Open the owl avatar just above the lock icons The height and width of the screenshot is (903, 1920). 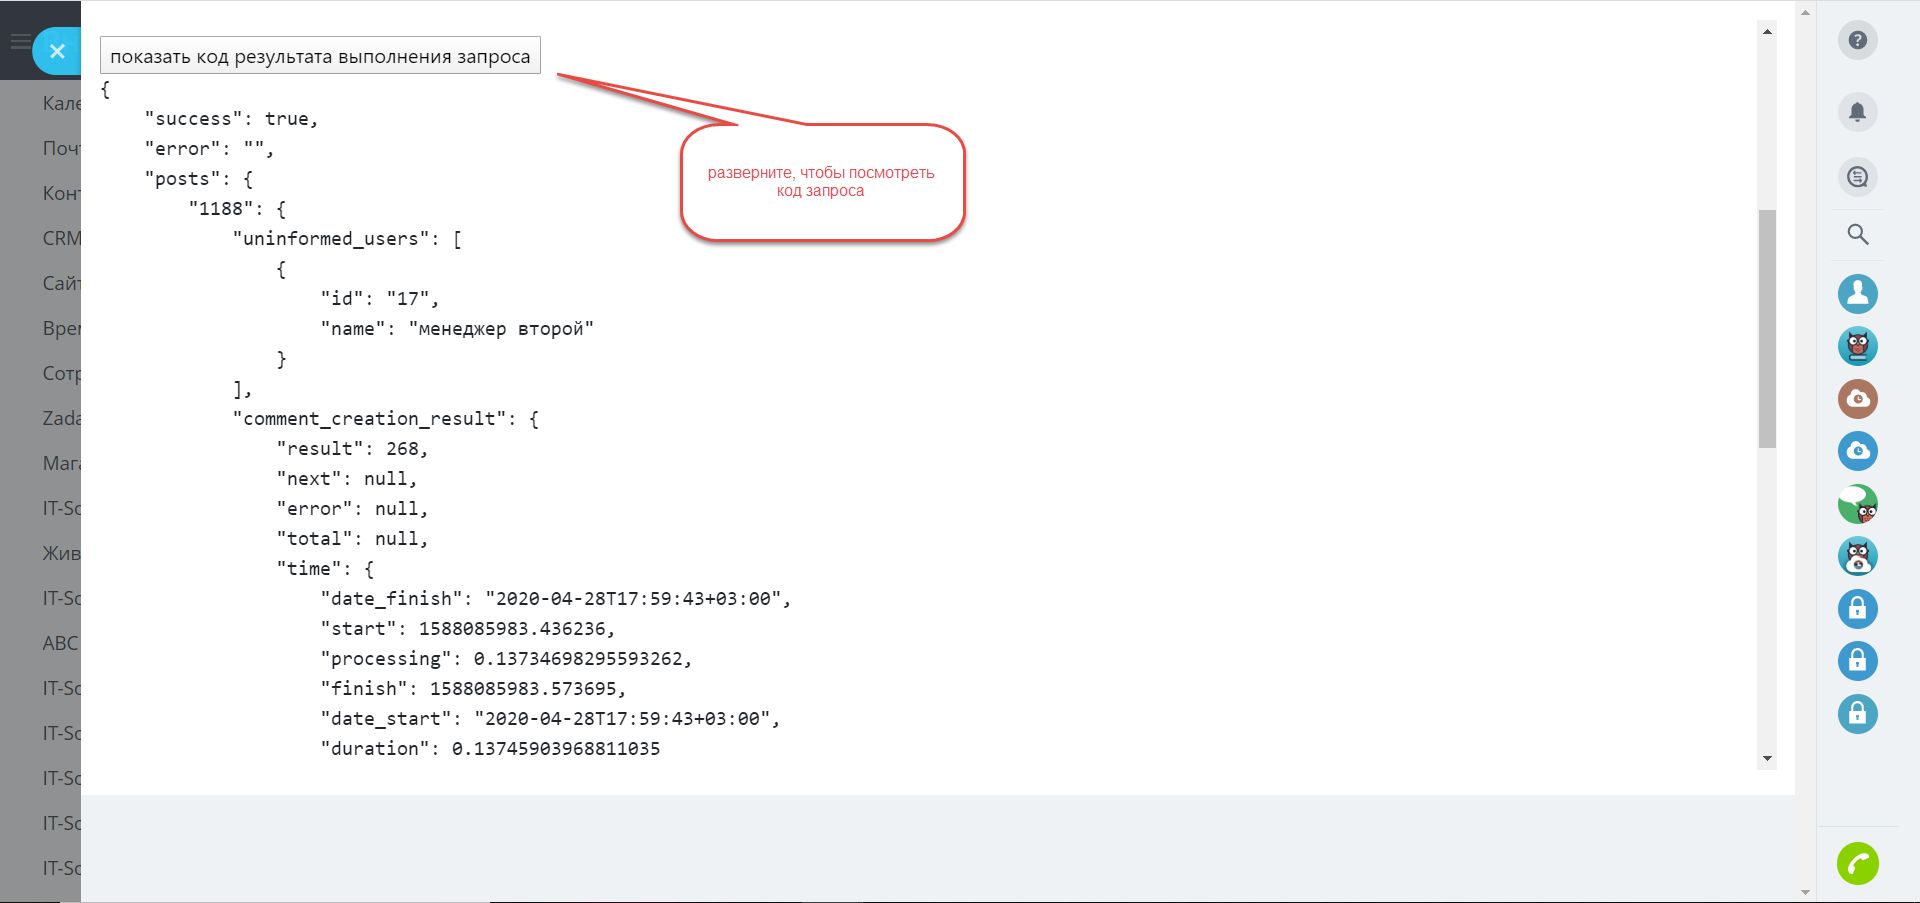click(1857, 556)
